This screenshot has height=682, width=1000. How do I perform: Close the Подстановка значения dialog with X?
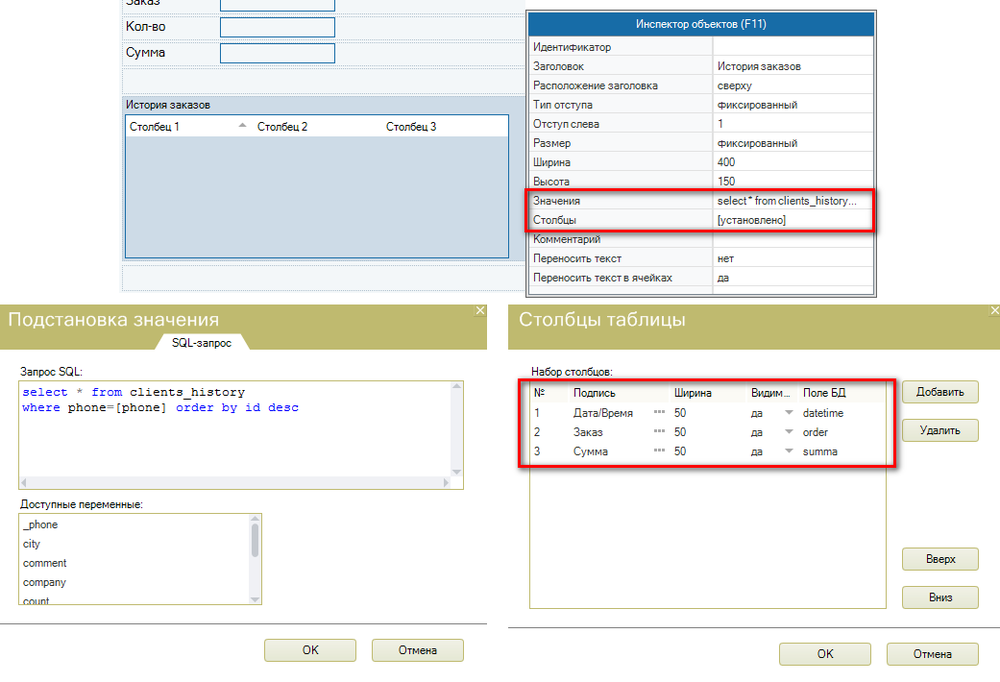pyautogui.click(x=479, y=311)
